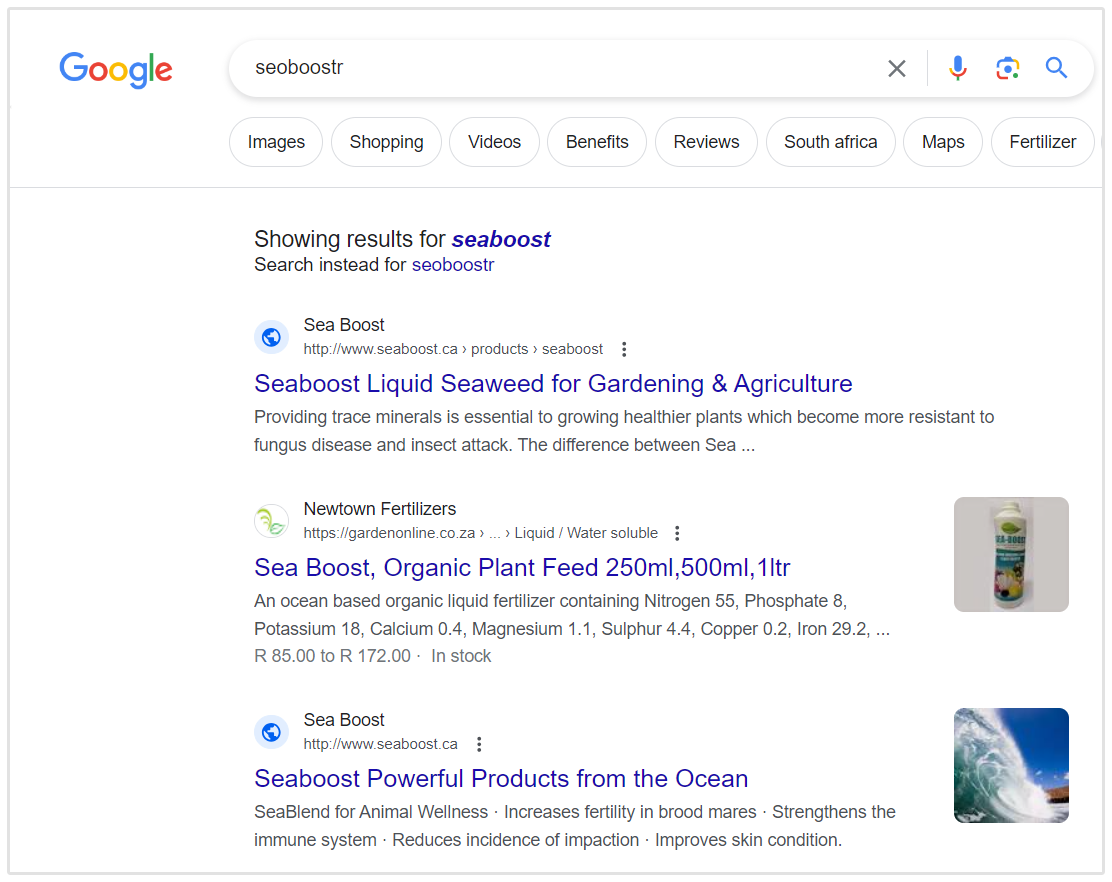Click the first Sea Boost globe favicon

coord(271,337)
